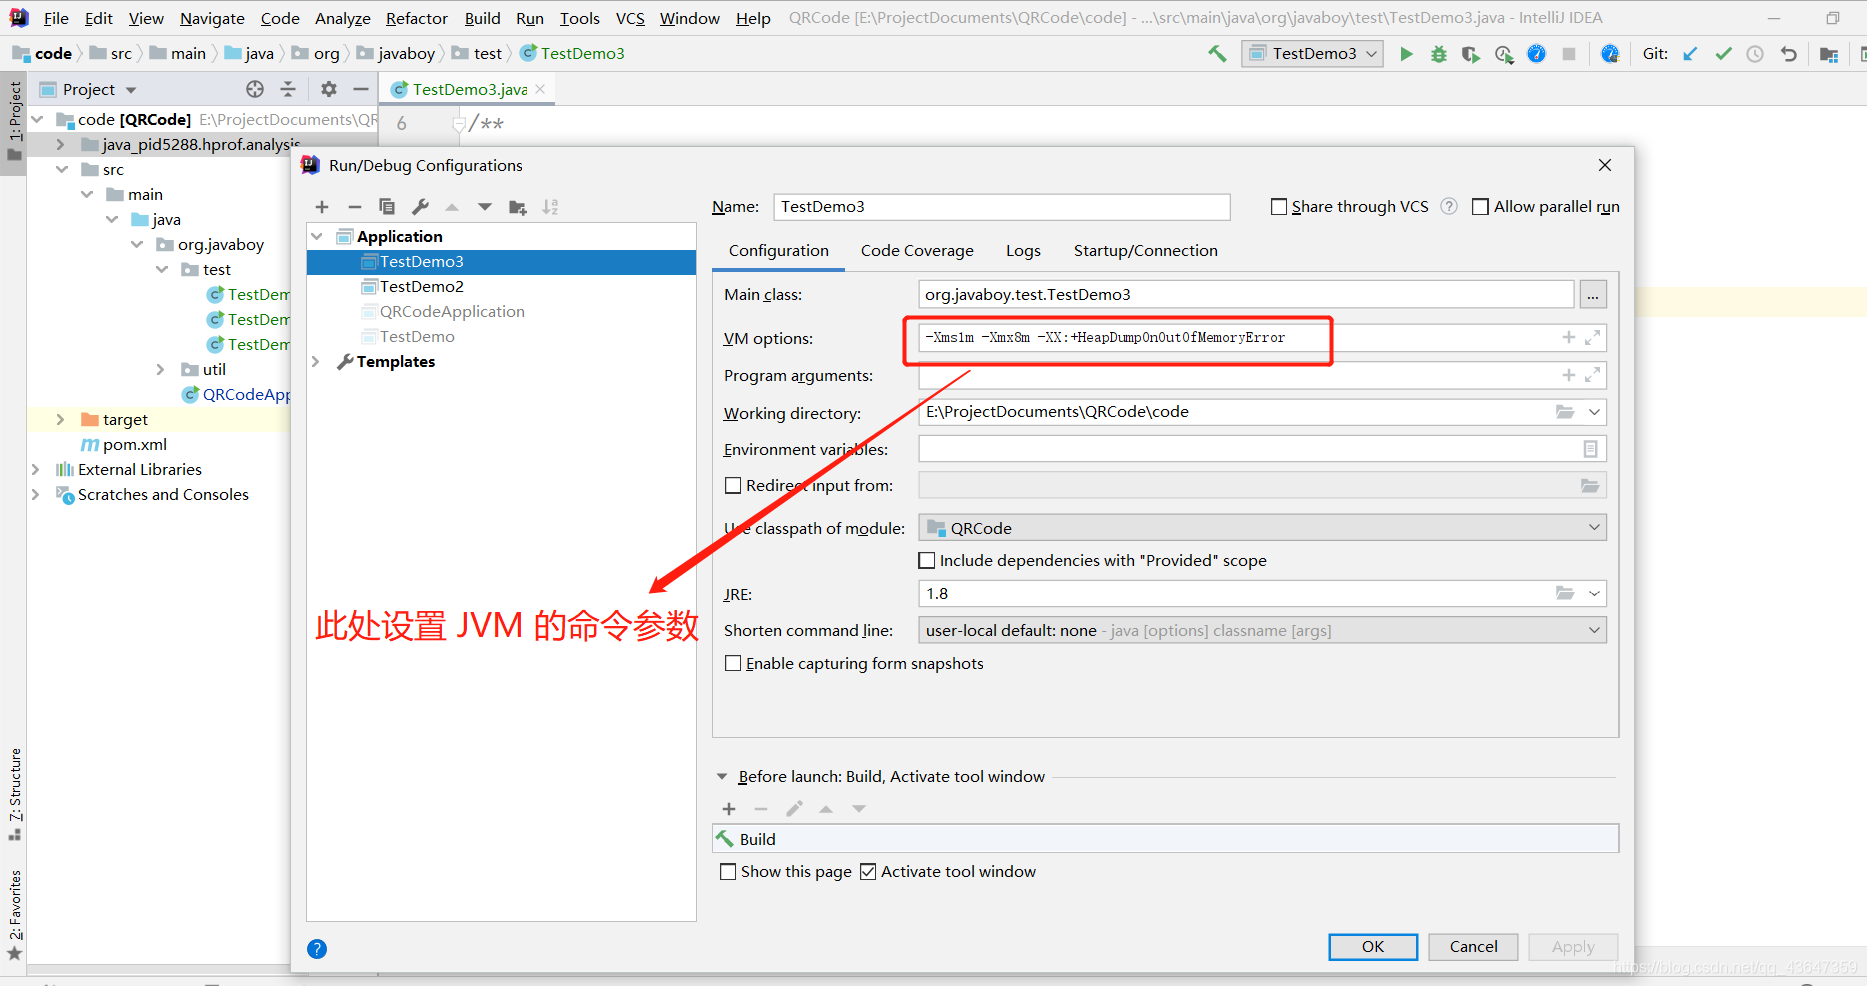Add new configuration with plus icon

(322, 207)
